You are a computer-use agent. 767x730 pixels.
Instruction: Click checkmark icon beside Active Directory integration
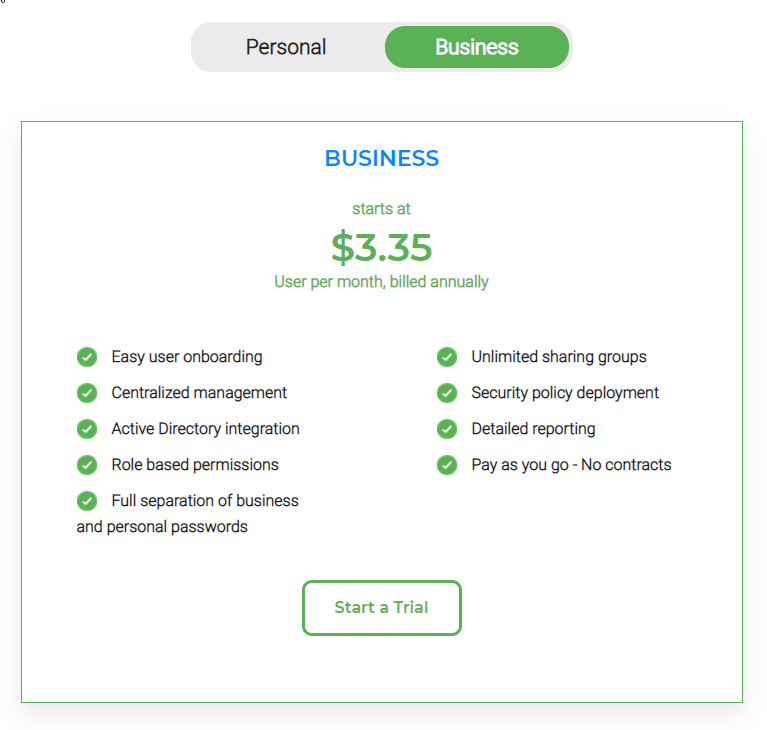(x=87, y=429)
